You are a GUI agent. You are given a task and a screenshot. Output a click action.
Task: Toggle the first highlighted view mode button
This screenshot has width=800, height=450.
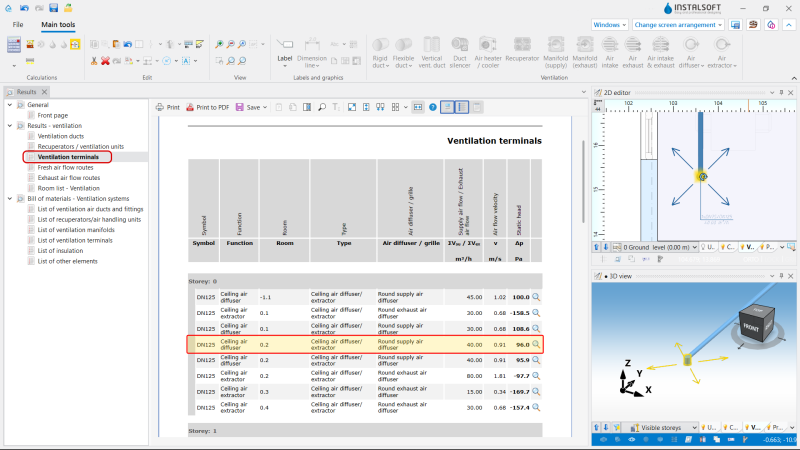click(x=447, y=107)
